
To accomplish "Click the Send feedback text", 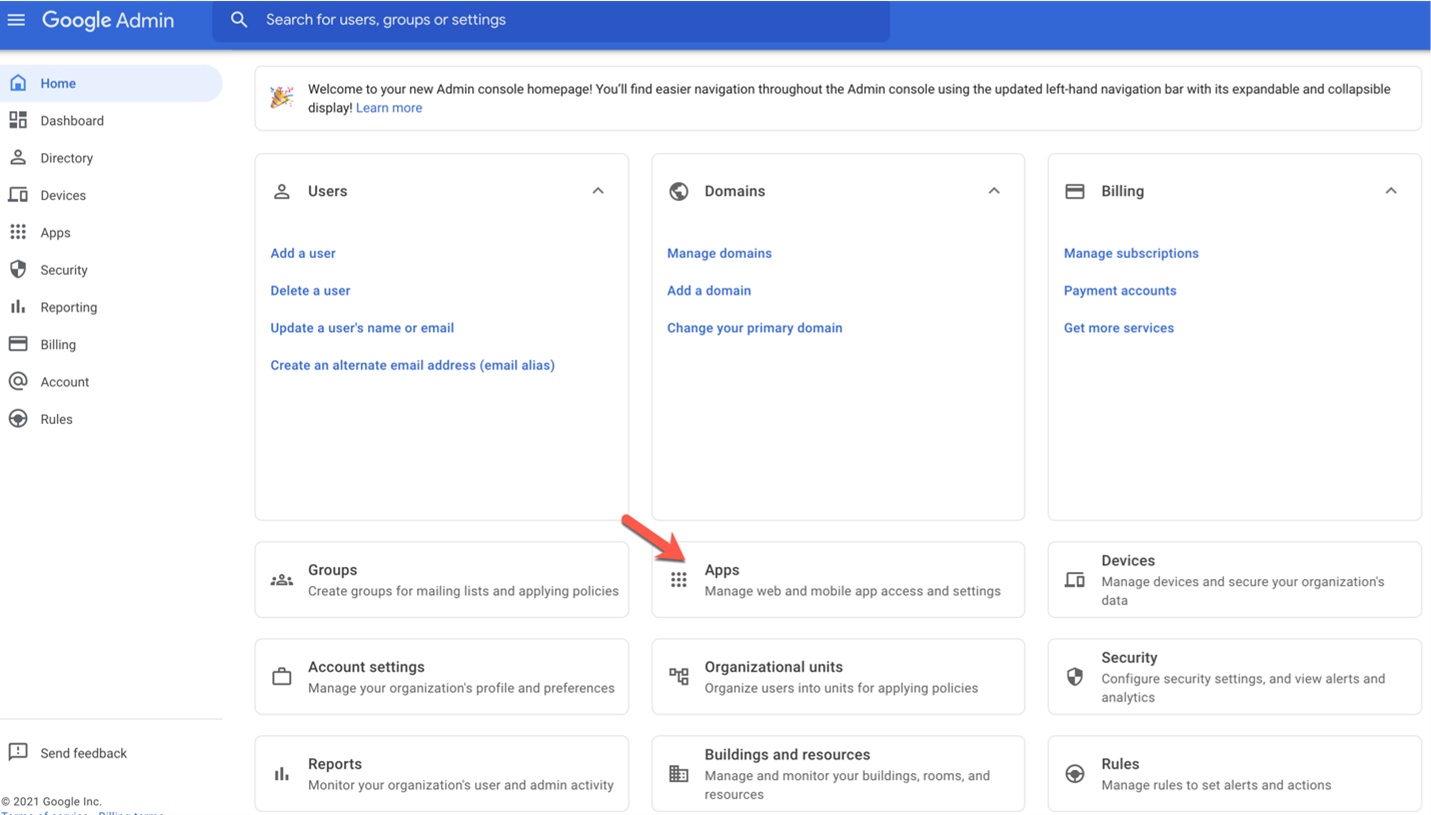I will pos(84,753).
